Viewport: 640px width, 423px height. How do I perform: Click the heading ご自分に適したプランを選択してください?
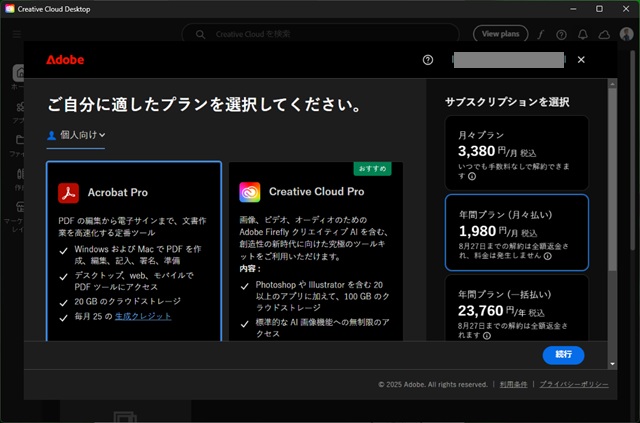pos(204,105)
